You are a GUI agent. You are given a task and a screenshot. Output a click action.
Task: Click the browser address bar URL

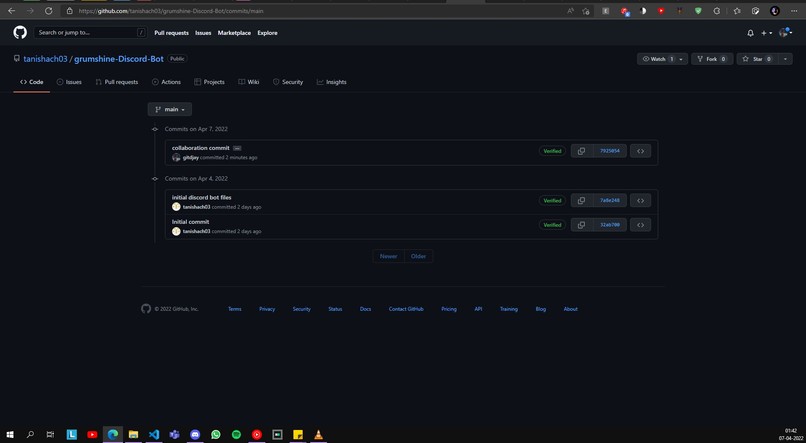pos(171,11)
